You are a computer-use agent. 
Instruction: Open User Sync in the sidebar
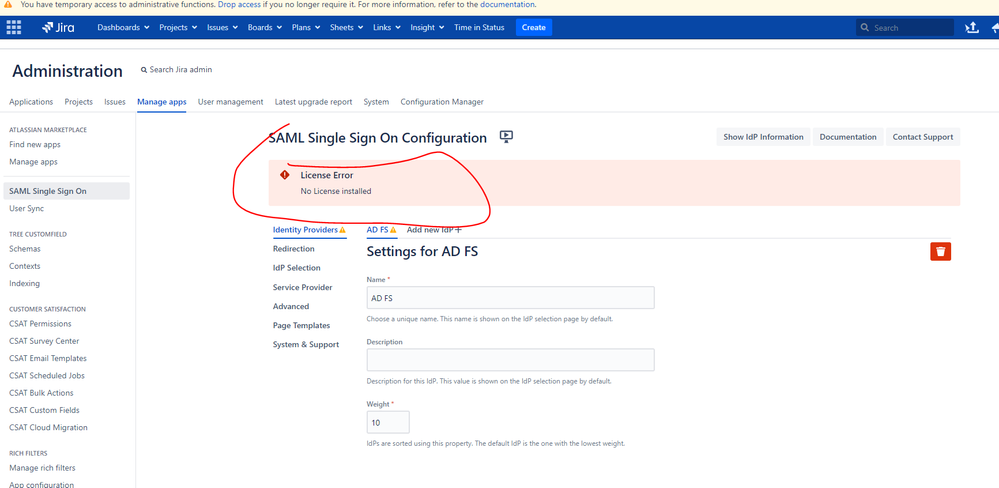(27, 208)
